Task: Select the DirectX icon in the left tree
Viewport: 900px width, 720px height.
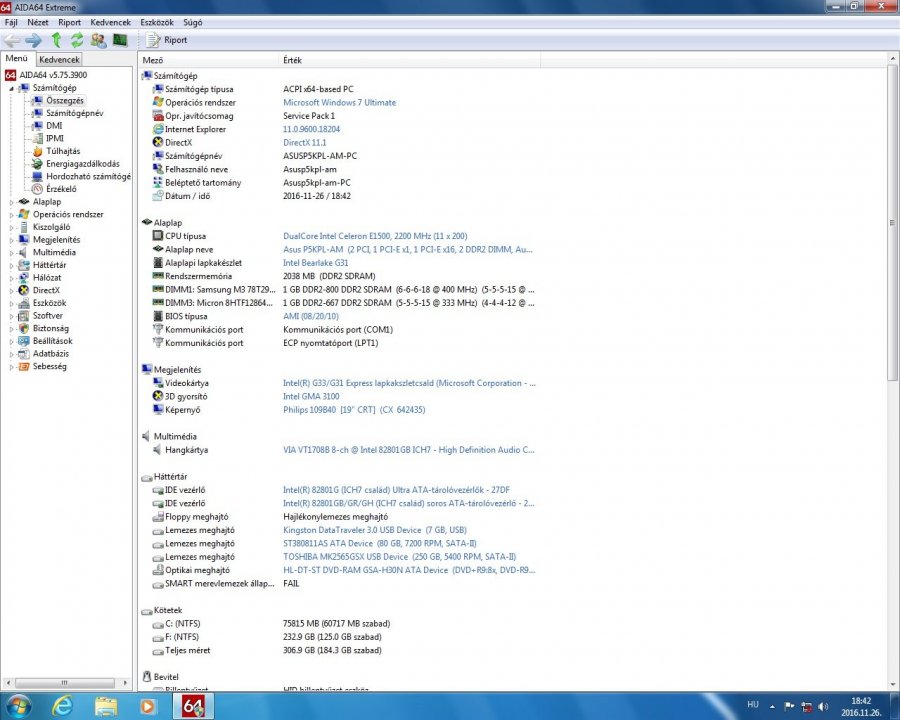Action: [x=24, y=291]
